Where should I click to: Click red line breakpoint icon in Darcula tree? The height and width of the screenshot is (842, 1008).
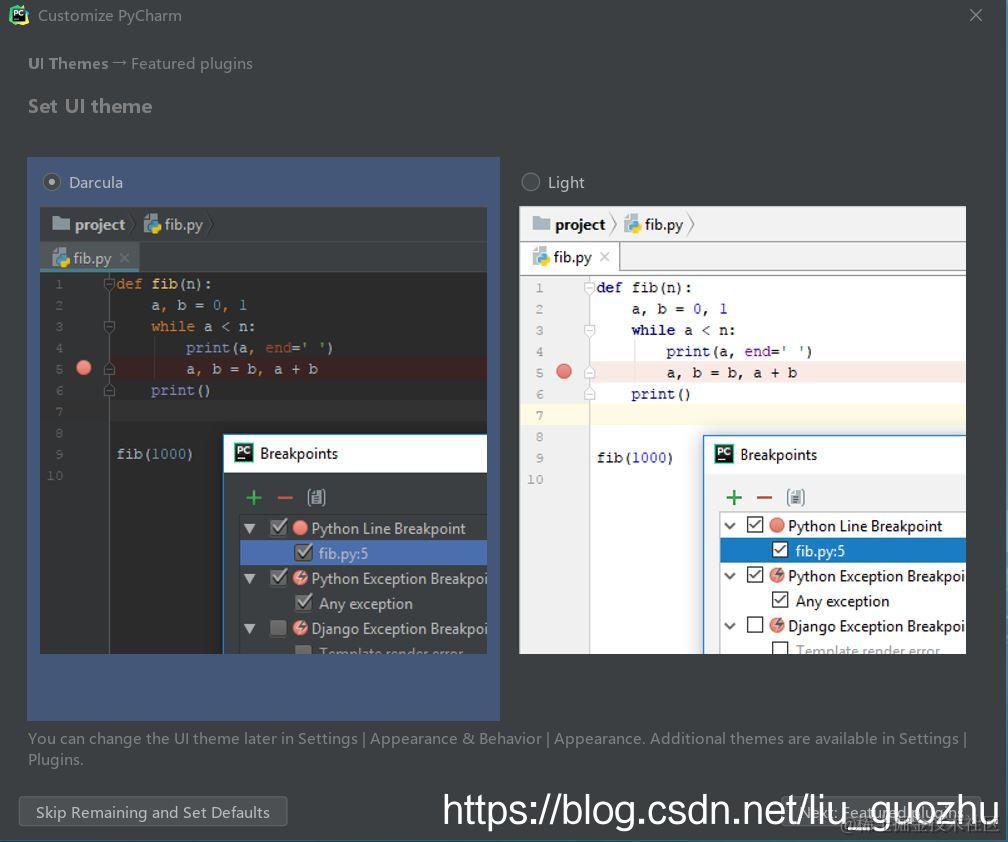(300, 528)
